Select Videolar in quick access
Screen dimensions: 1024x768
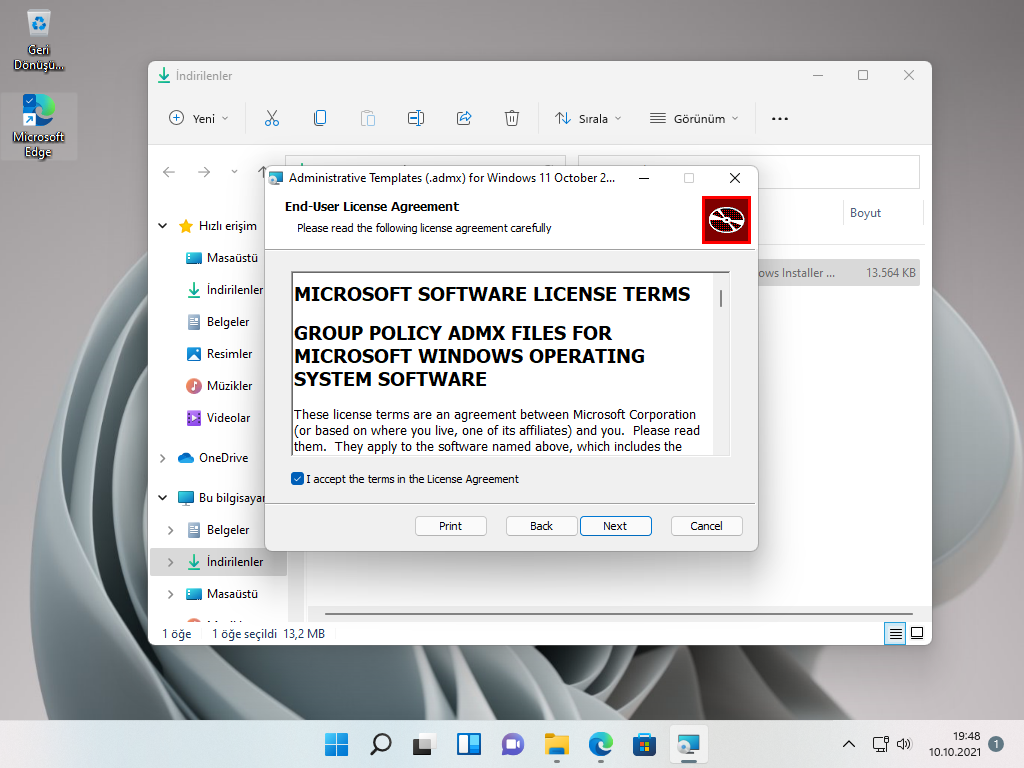pyautogui.click(x=219, y=418)
